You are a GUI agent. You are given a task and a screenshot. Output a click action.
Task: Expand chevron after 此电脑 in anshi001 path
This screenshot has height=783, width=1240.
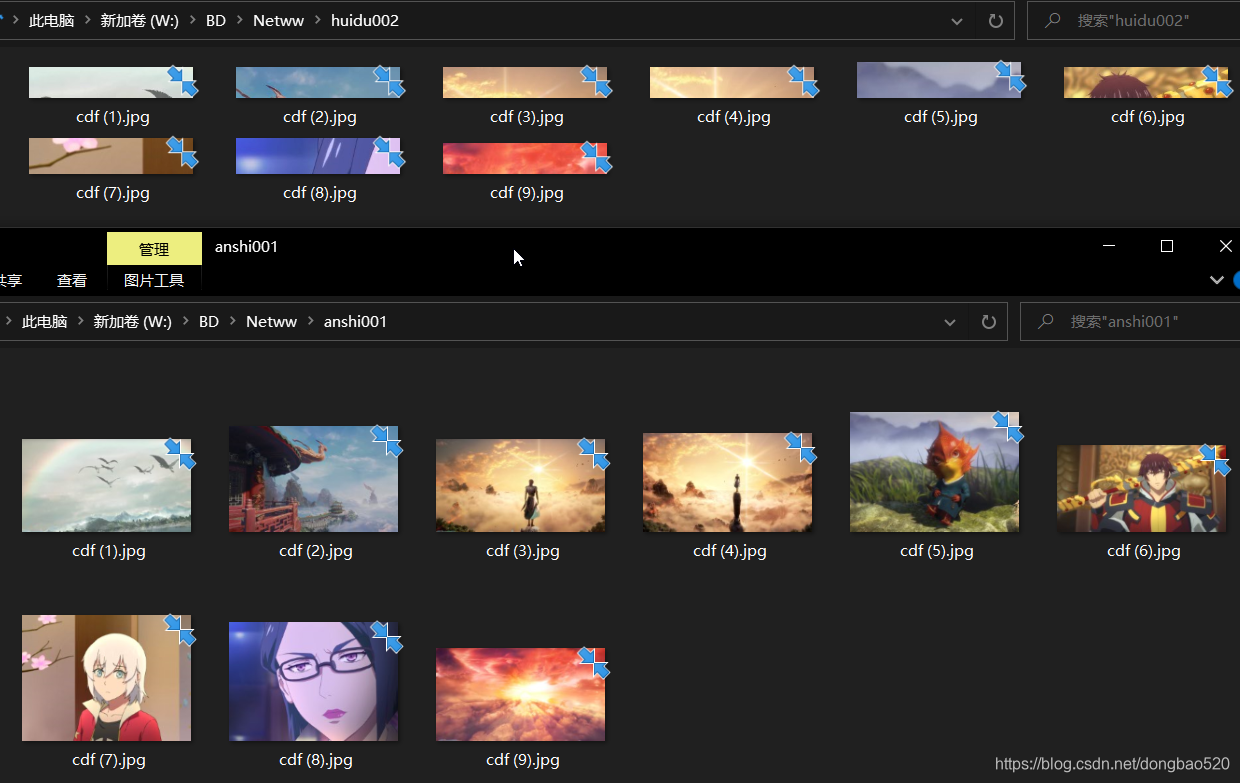[81, 321]
